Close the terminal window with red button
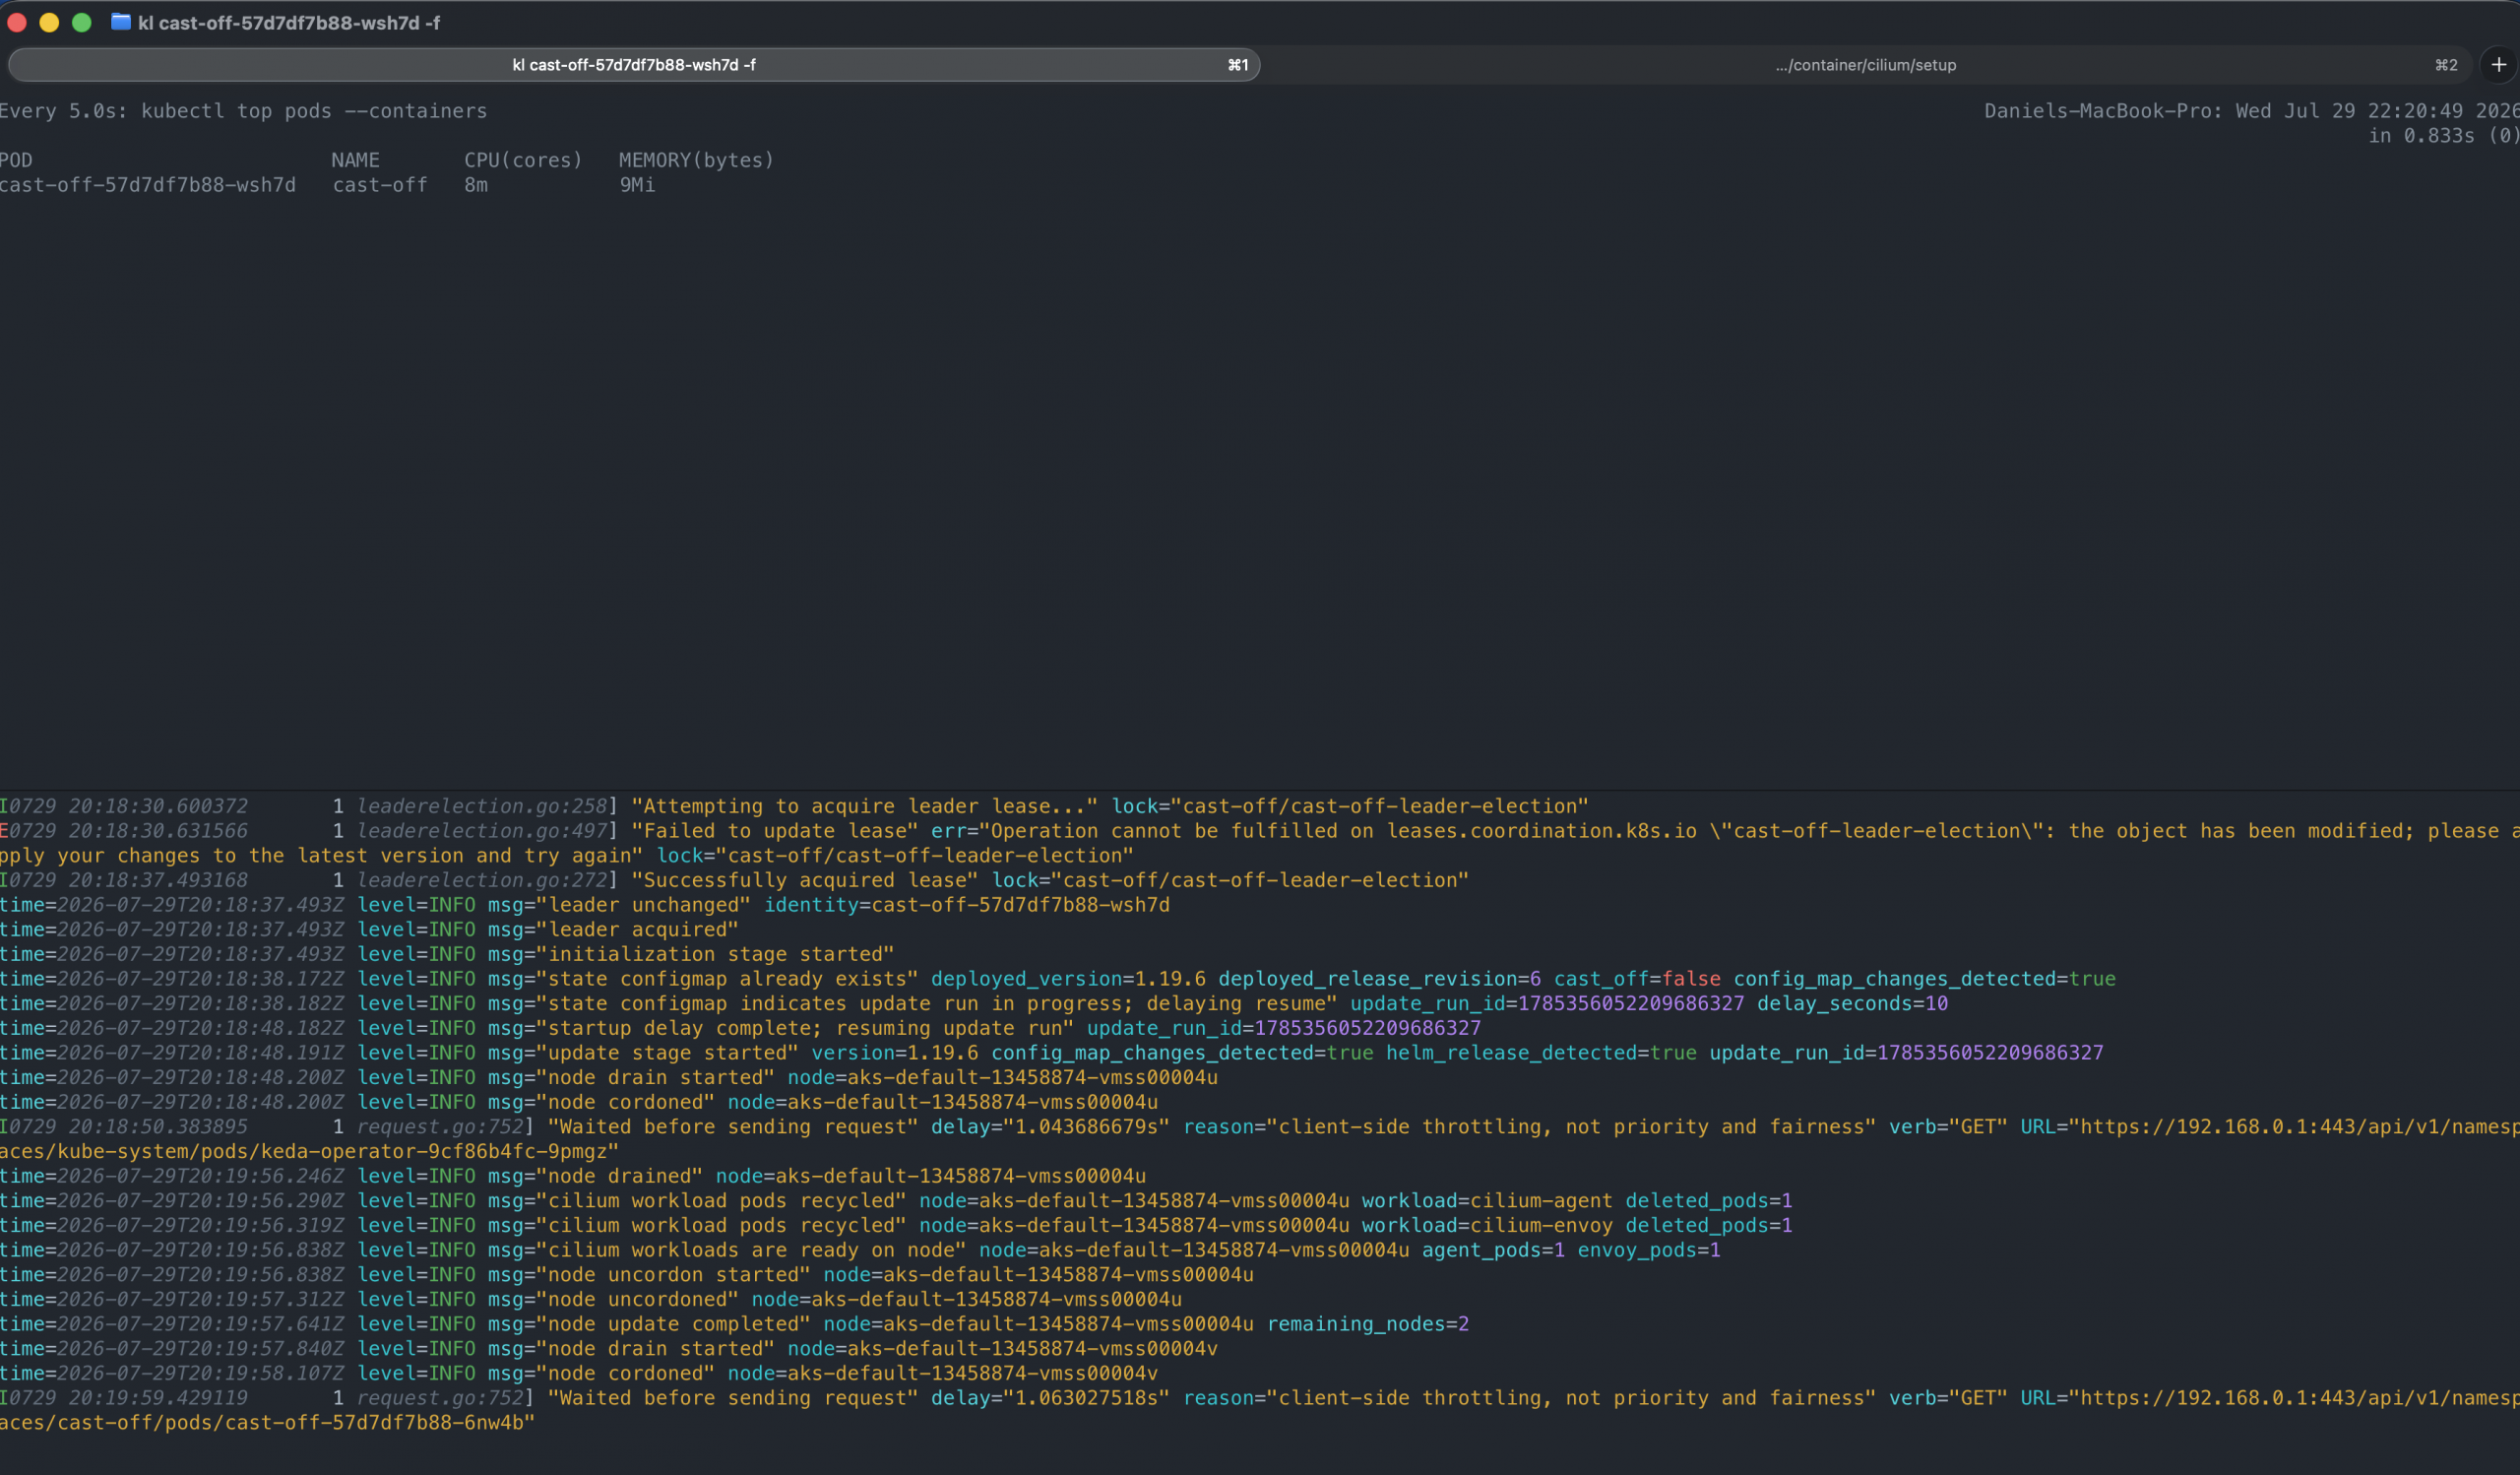2520x1475 pixels. coord(17,22)
